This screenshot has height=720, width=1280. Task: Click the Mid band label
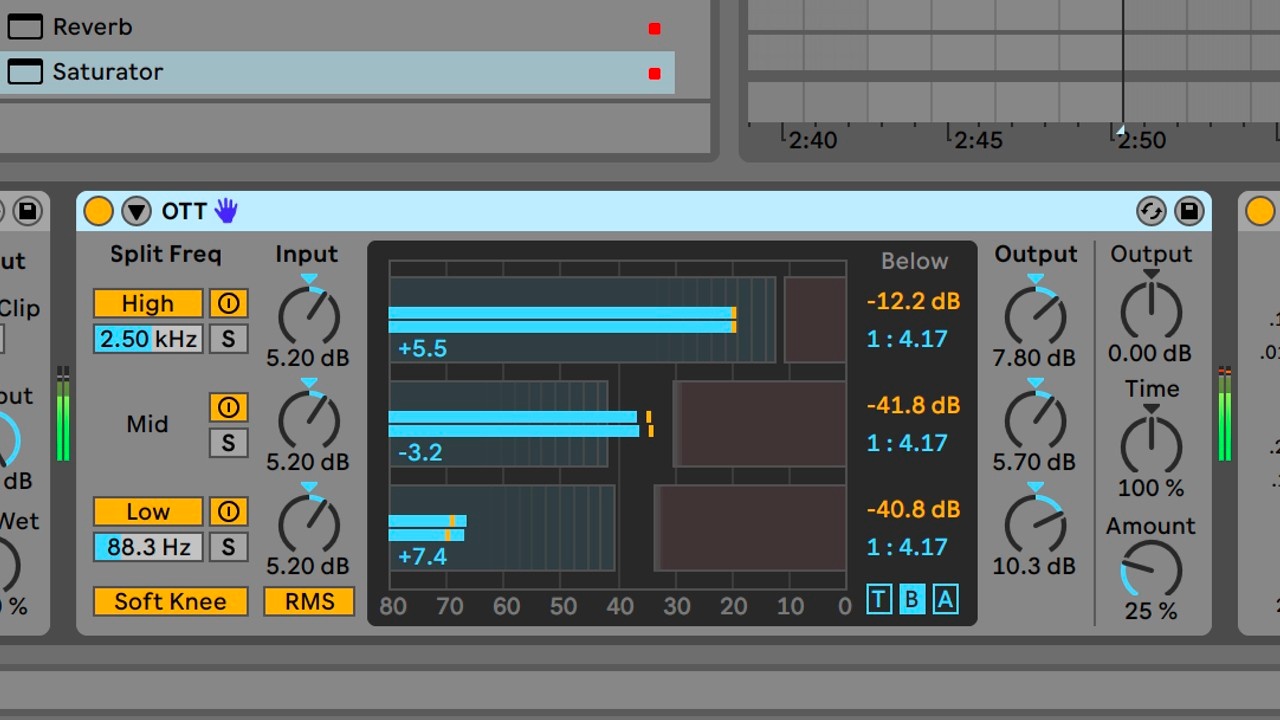point(147,424)
